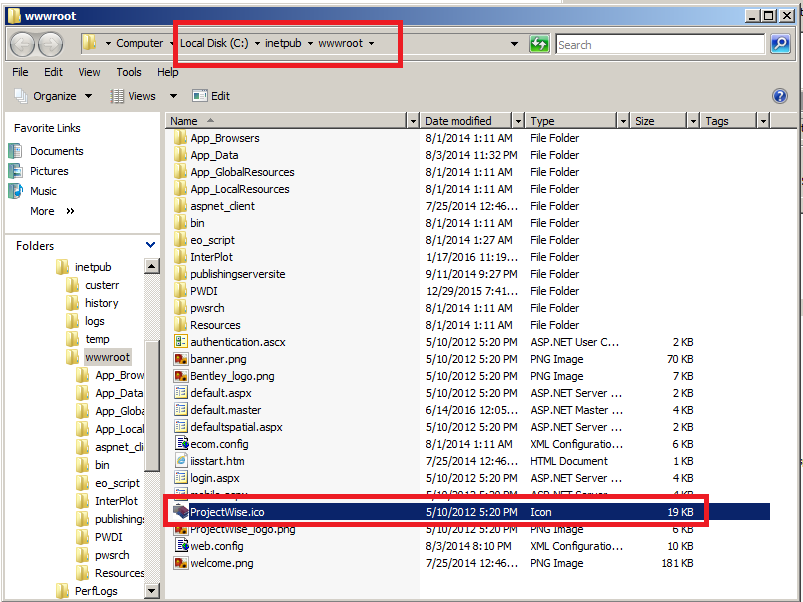Click the Computer breadcrumb in address bar

[x=139, y=44]
